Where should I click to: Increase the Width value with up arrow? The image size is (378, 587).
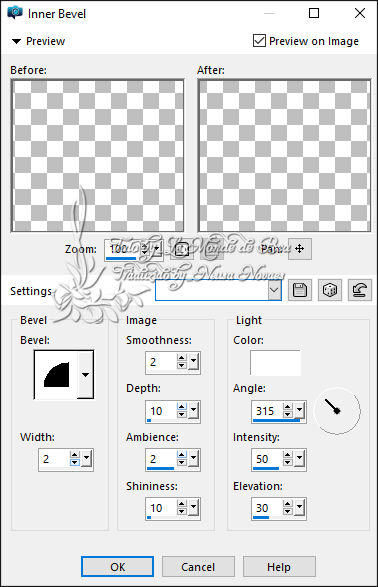pos(74,455)
